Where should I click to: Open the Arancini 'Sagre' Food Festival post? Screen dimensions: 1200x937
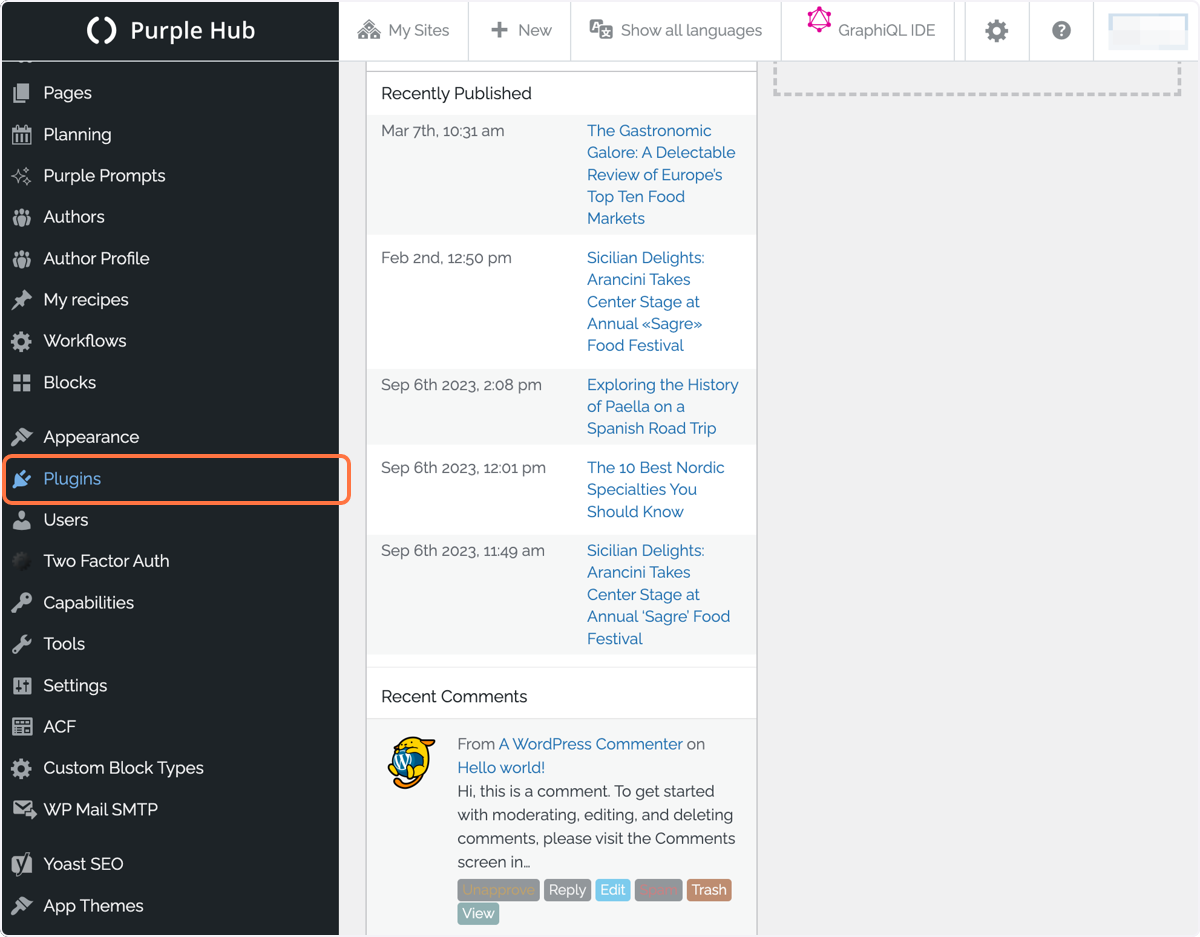(x=658, y=594)
